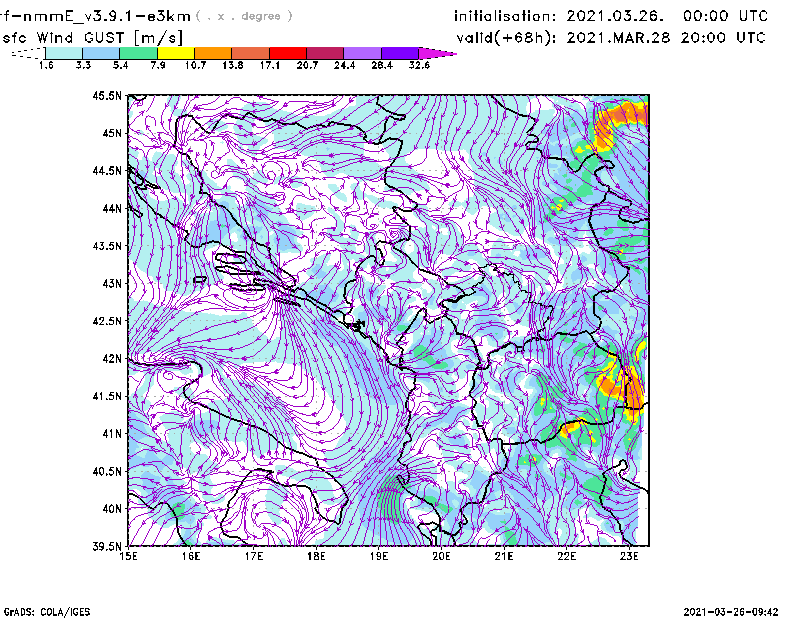Click the light cyan legend swatch
Viewport: 800px width, 618px height.
(64, 53)
